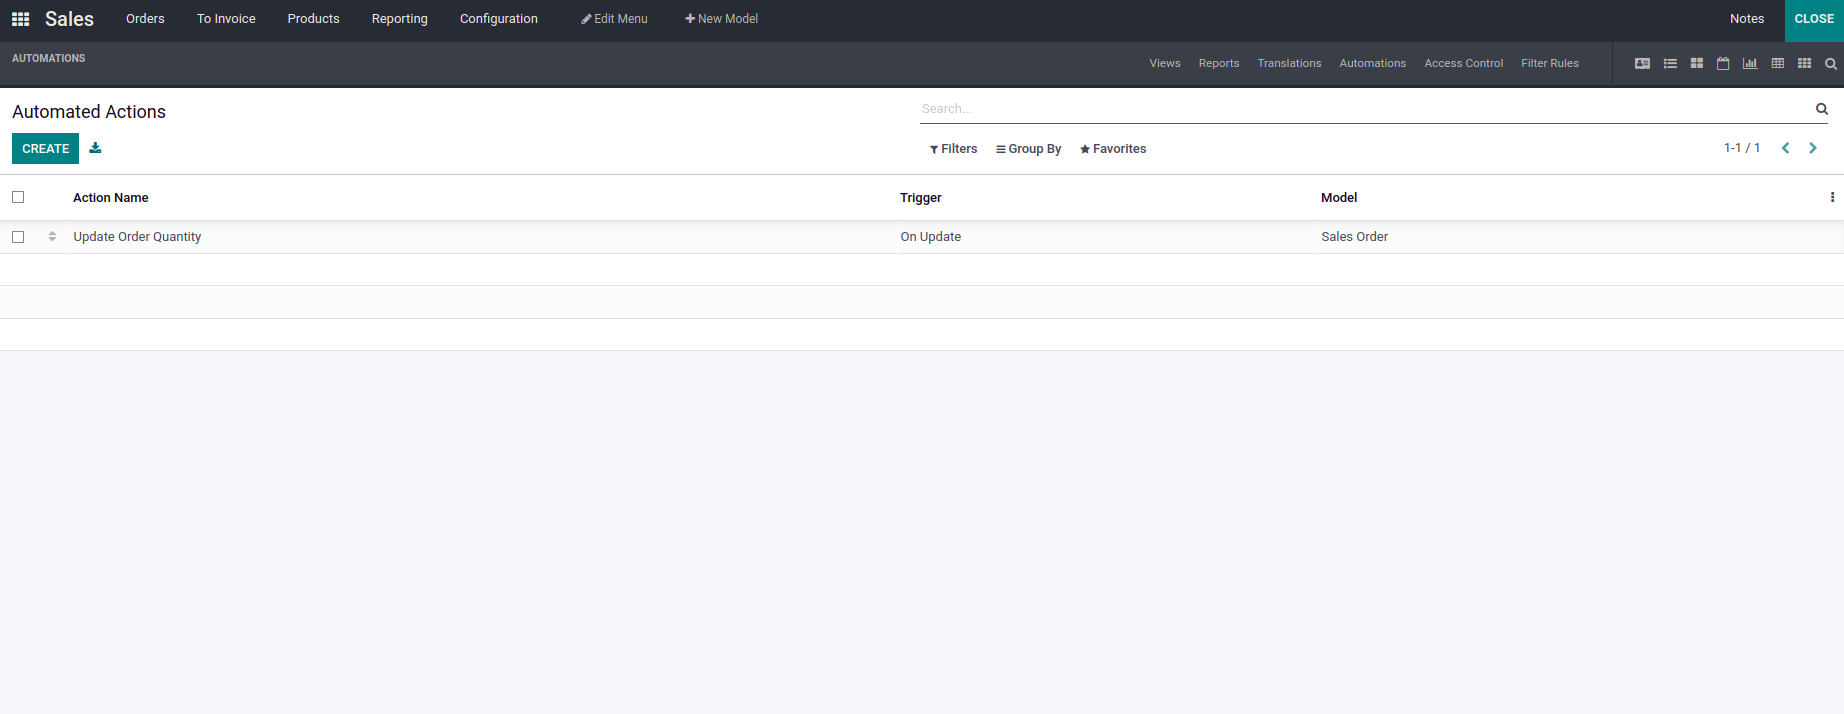
Task: Tick the Update Order Quantity row checkbox
Action: [18, 237]
